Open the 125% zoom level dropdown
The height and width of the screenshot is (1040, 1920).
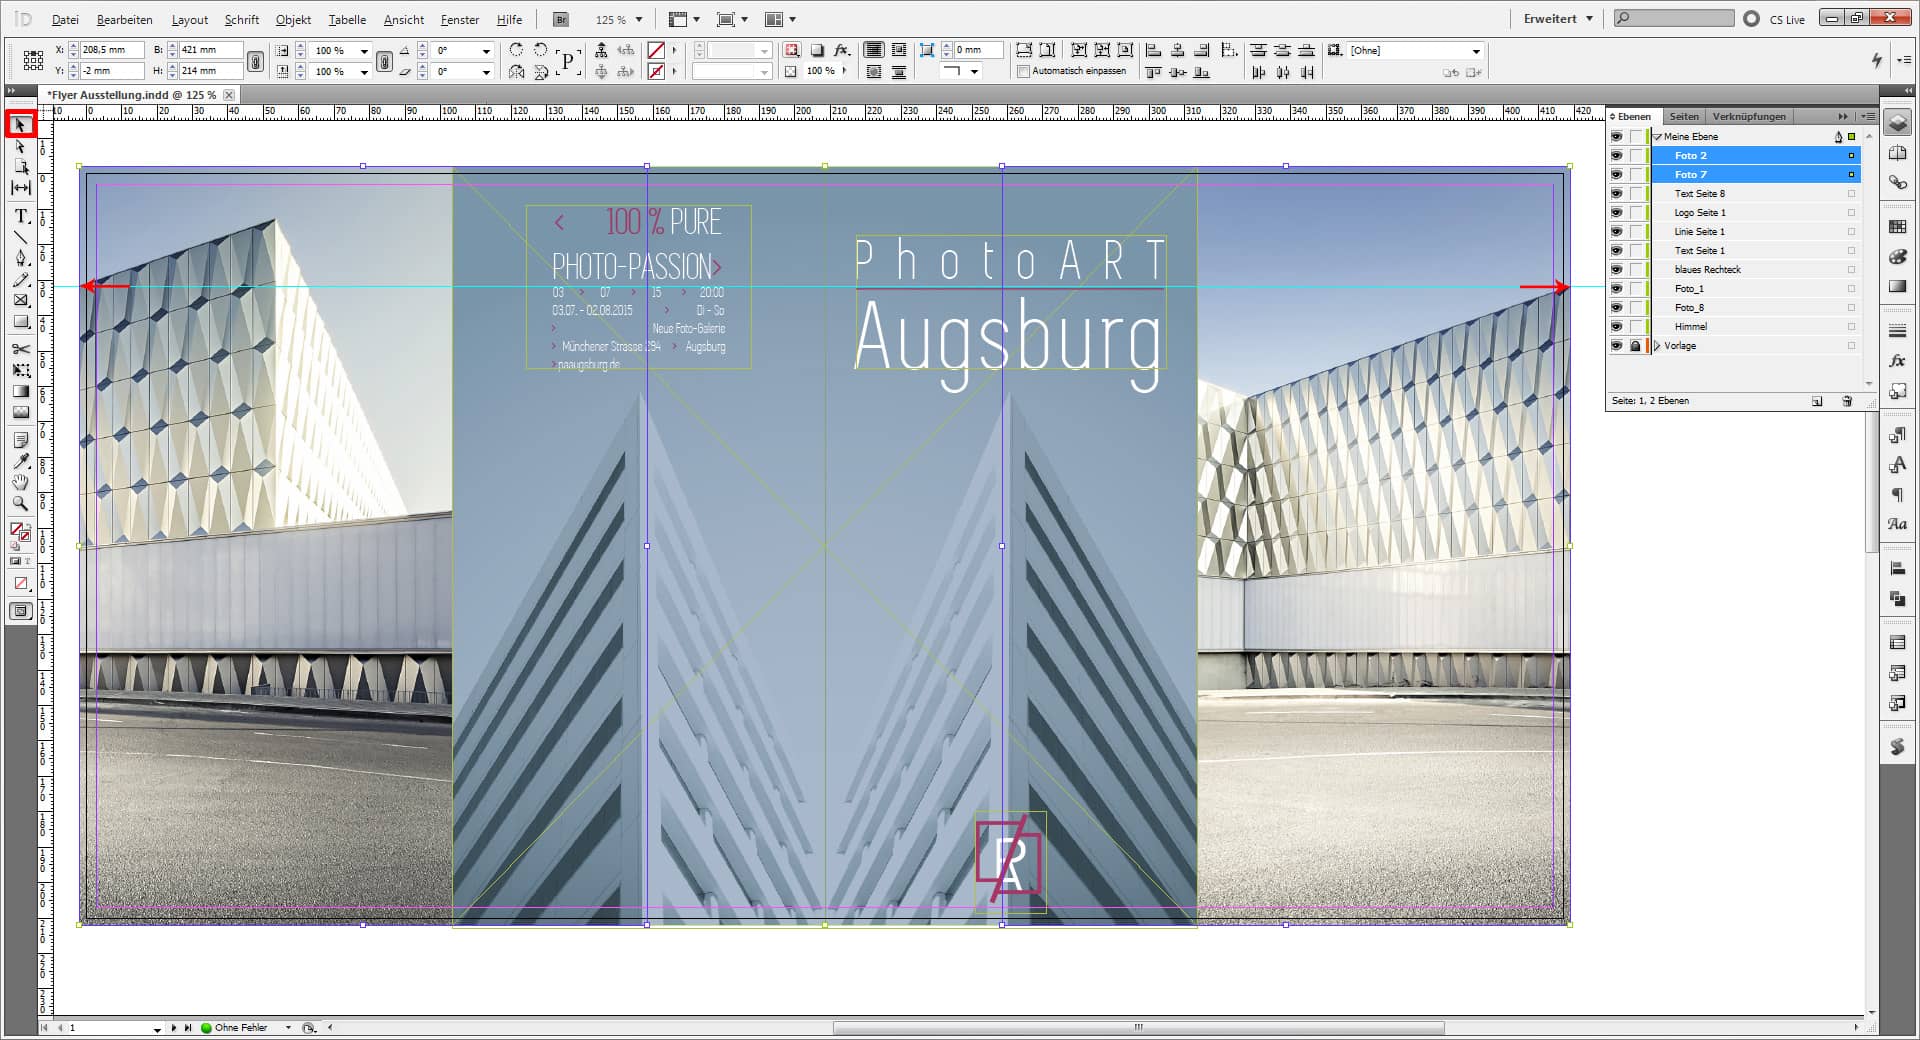636,18
